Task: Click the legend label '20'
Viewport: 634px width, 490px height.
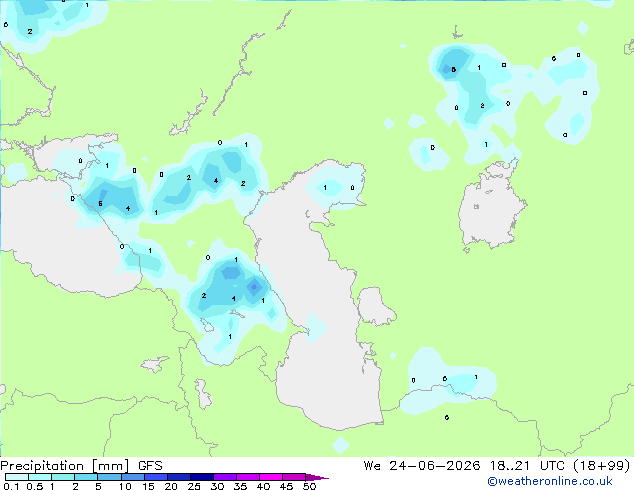Action: point(171,486)
